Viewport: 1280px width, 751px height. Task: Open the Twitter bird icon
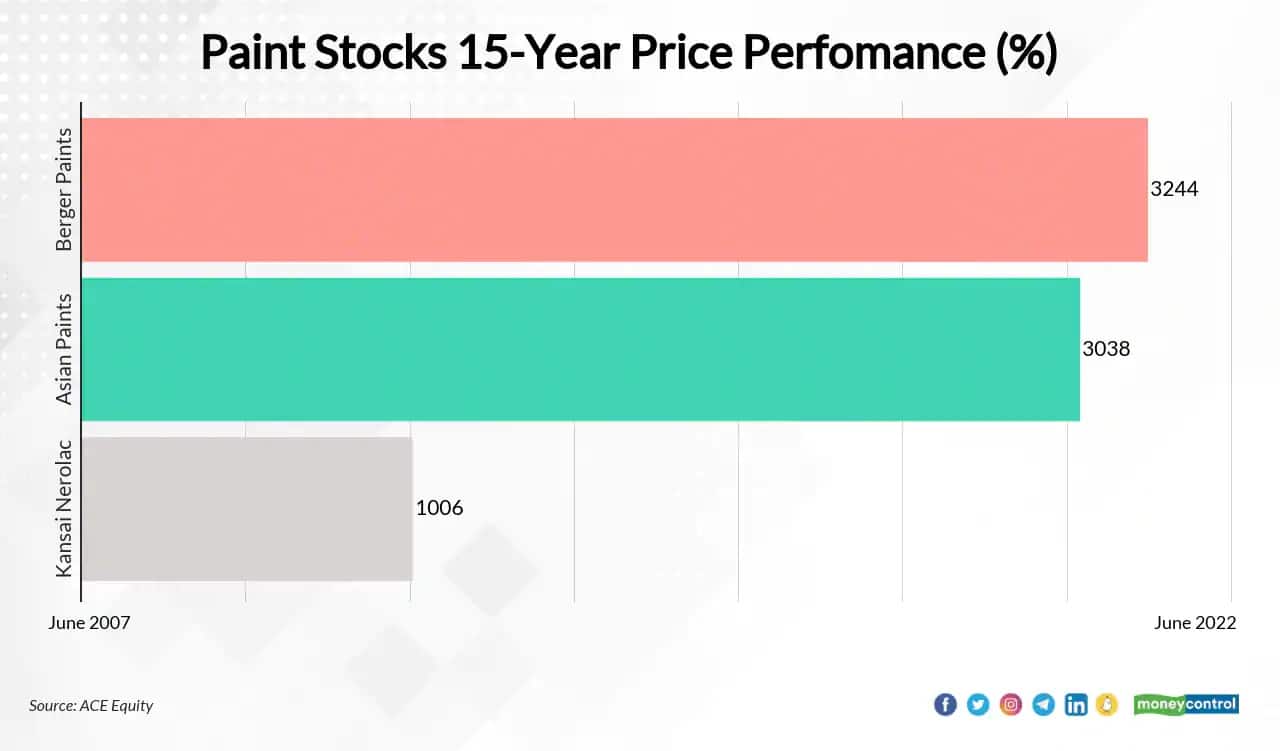click(978, 705)
